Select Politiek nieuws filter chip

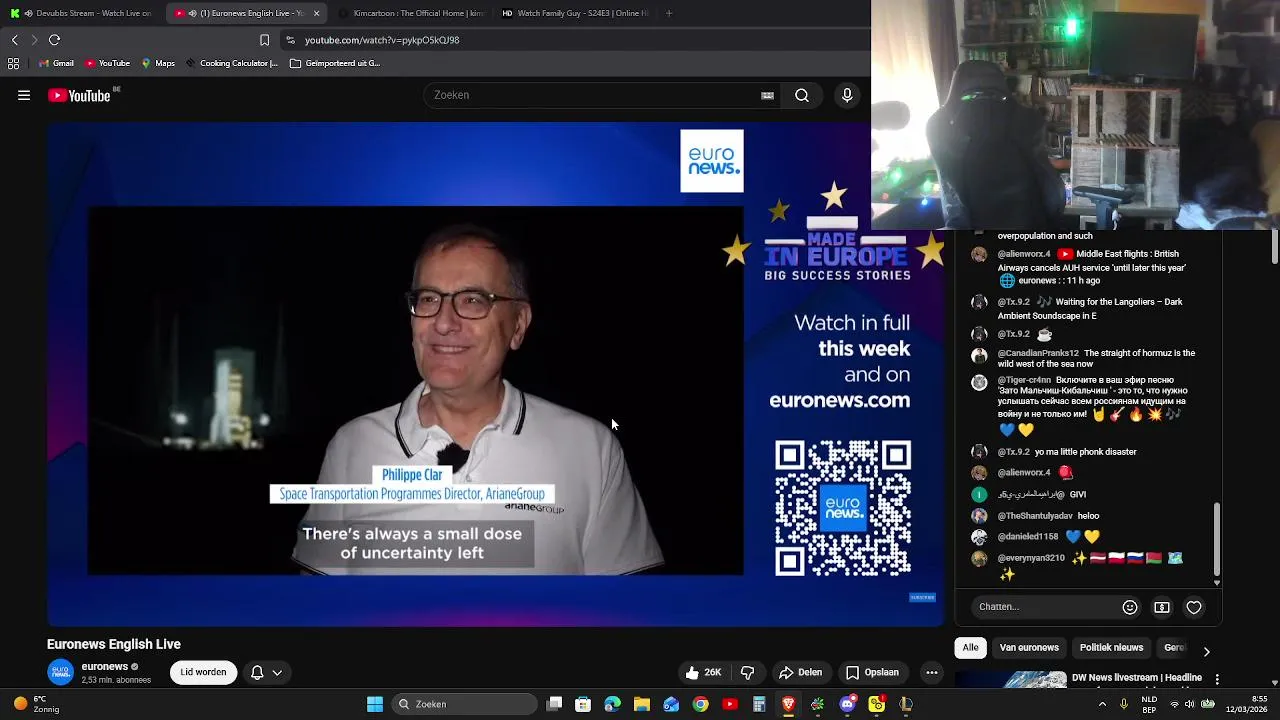click(1111, 648)
